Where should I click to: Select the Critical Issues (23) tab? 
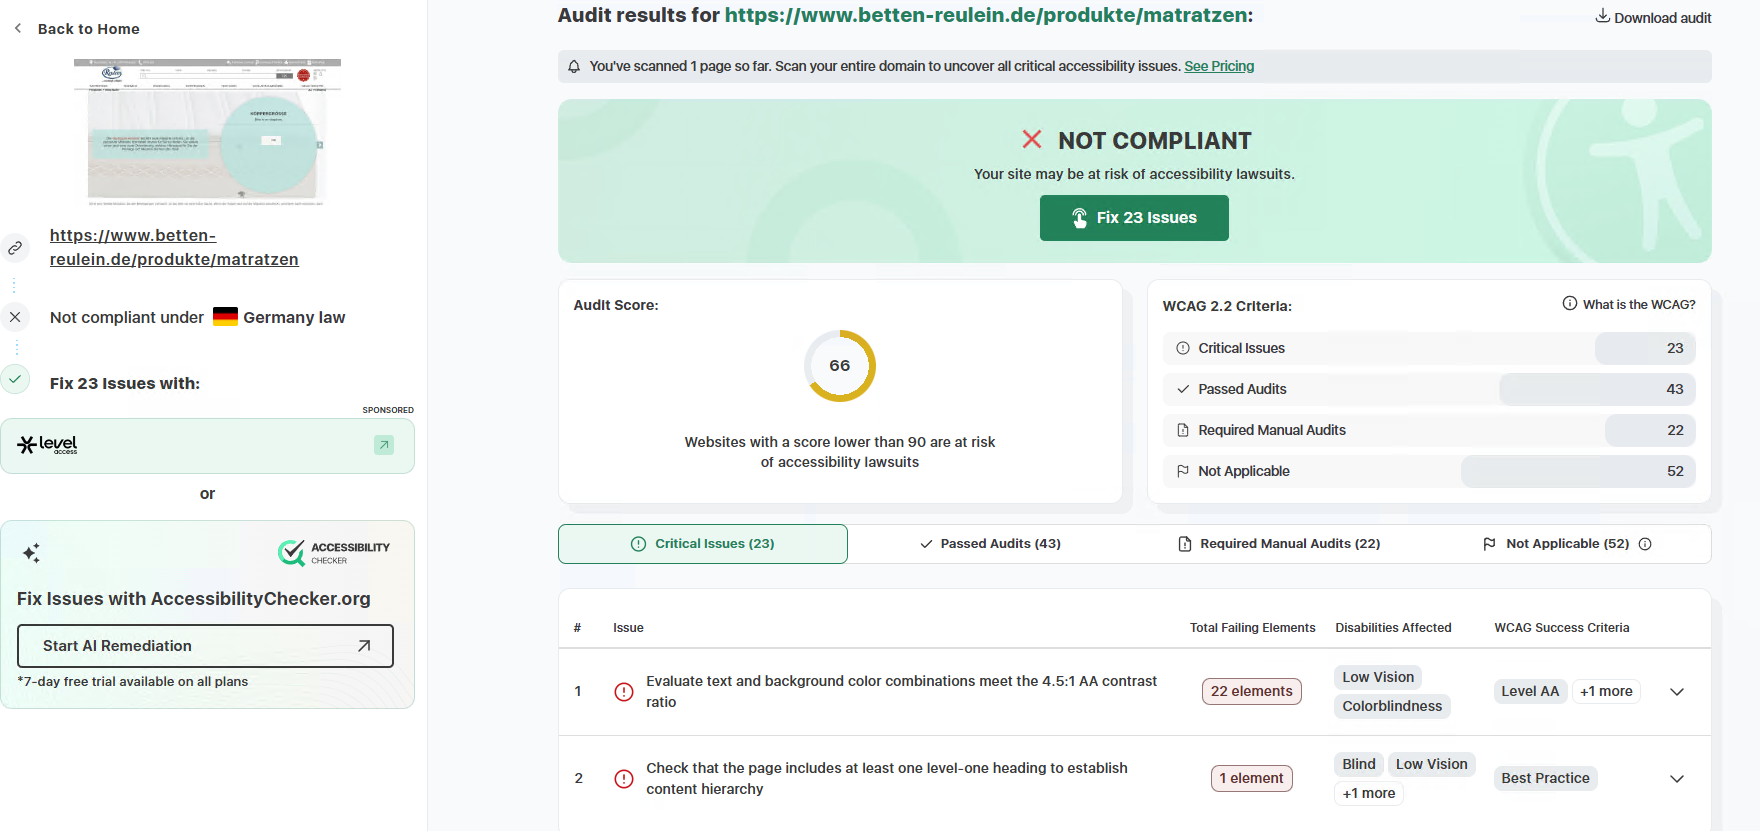point(703,544)
